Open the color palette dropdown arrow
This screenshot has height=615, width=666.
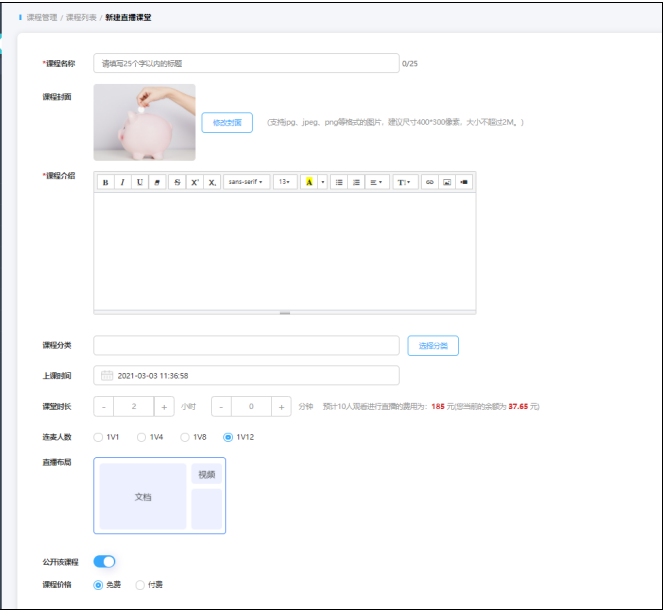pos(323,182)
